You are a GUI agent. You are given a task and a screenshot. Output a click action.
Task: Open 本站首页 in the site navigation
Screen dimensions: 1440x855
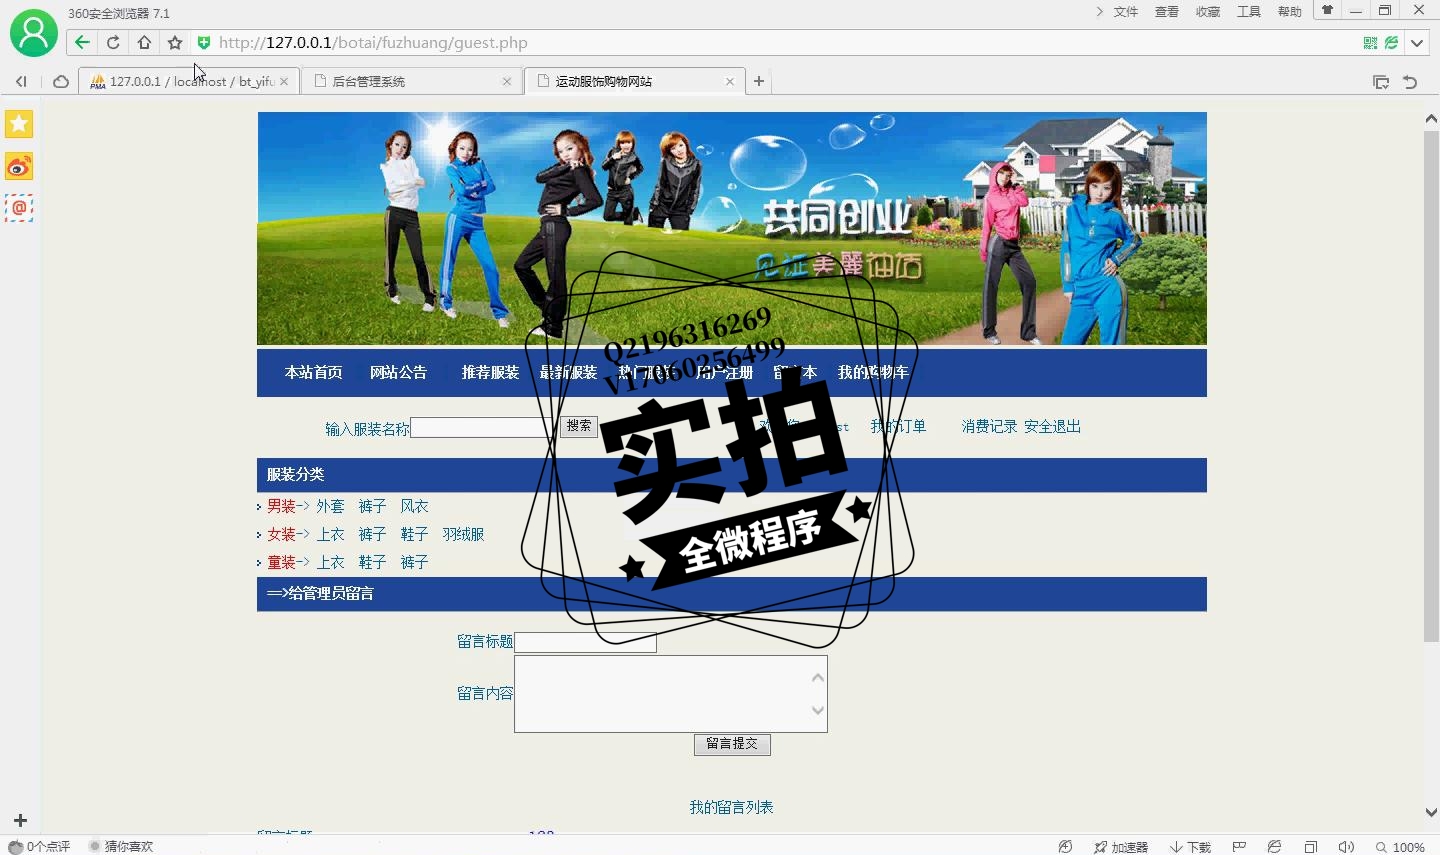(313, 372)
